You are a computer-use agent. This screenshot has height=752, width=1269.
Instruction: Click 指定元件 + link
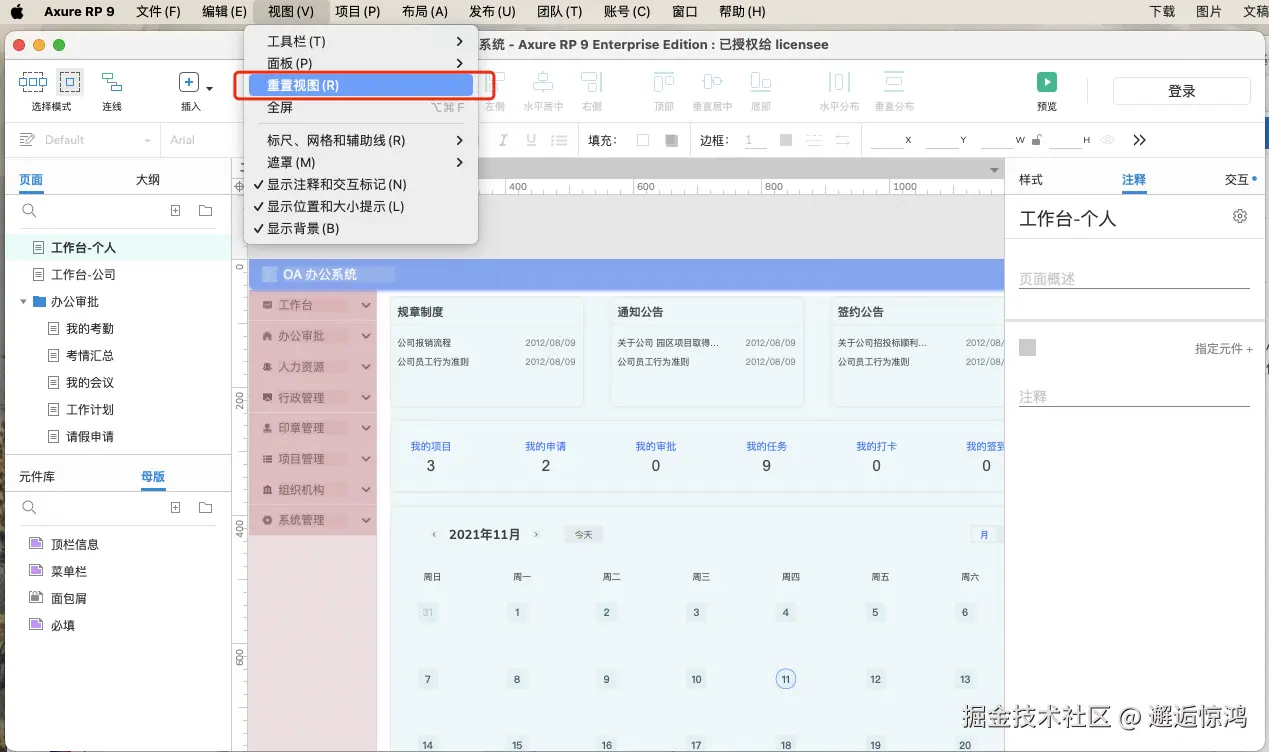click(1223, 349)
